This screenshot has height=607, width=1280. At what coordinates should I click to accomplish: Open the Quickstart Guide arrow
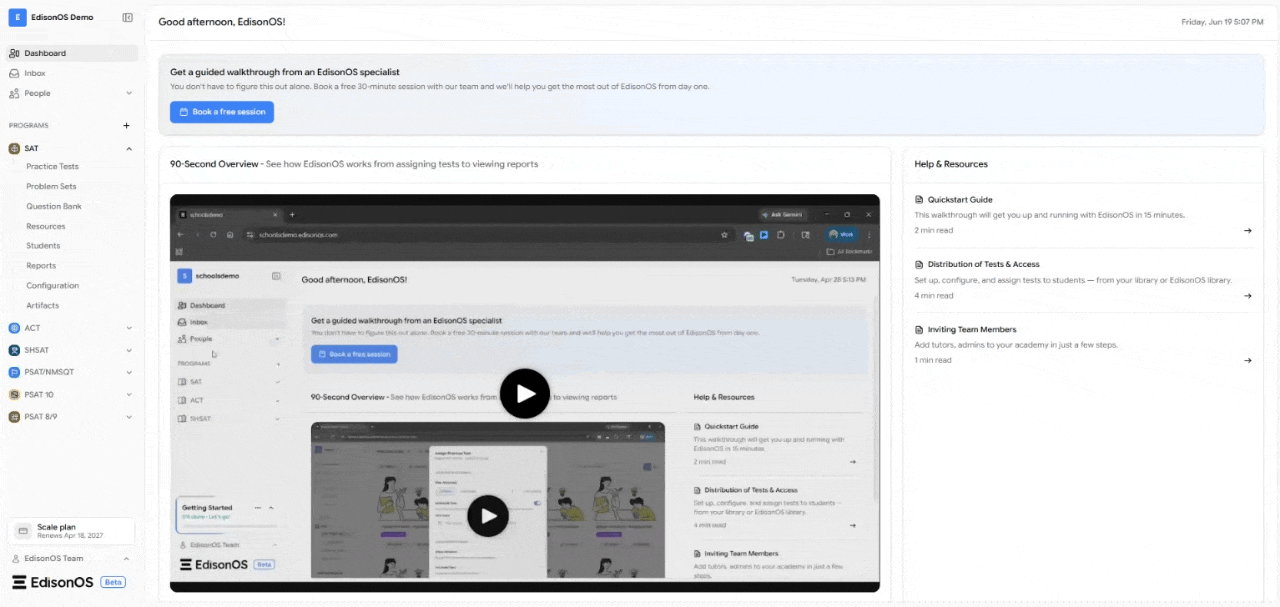click(1247, 231)
